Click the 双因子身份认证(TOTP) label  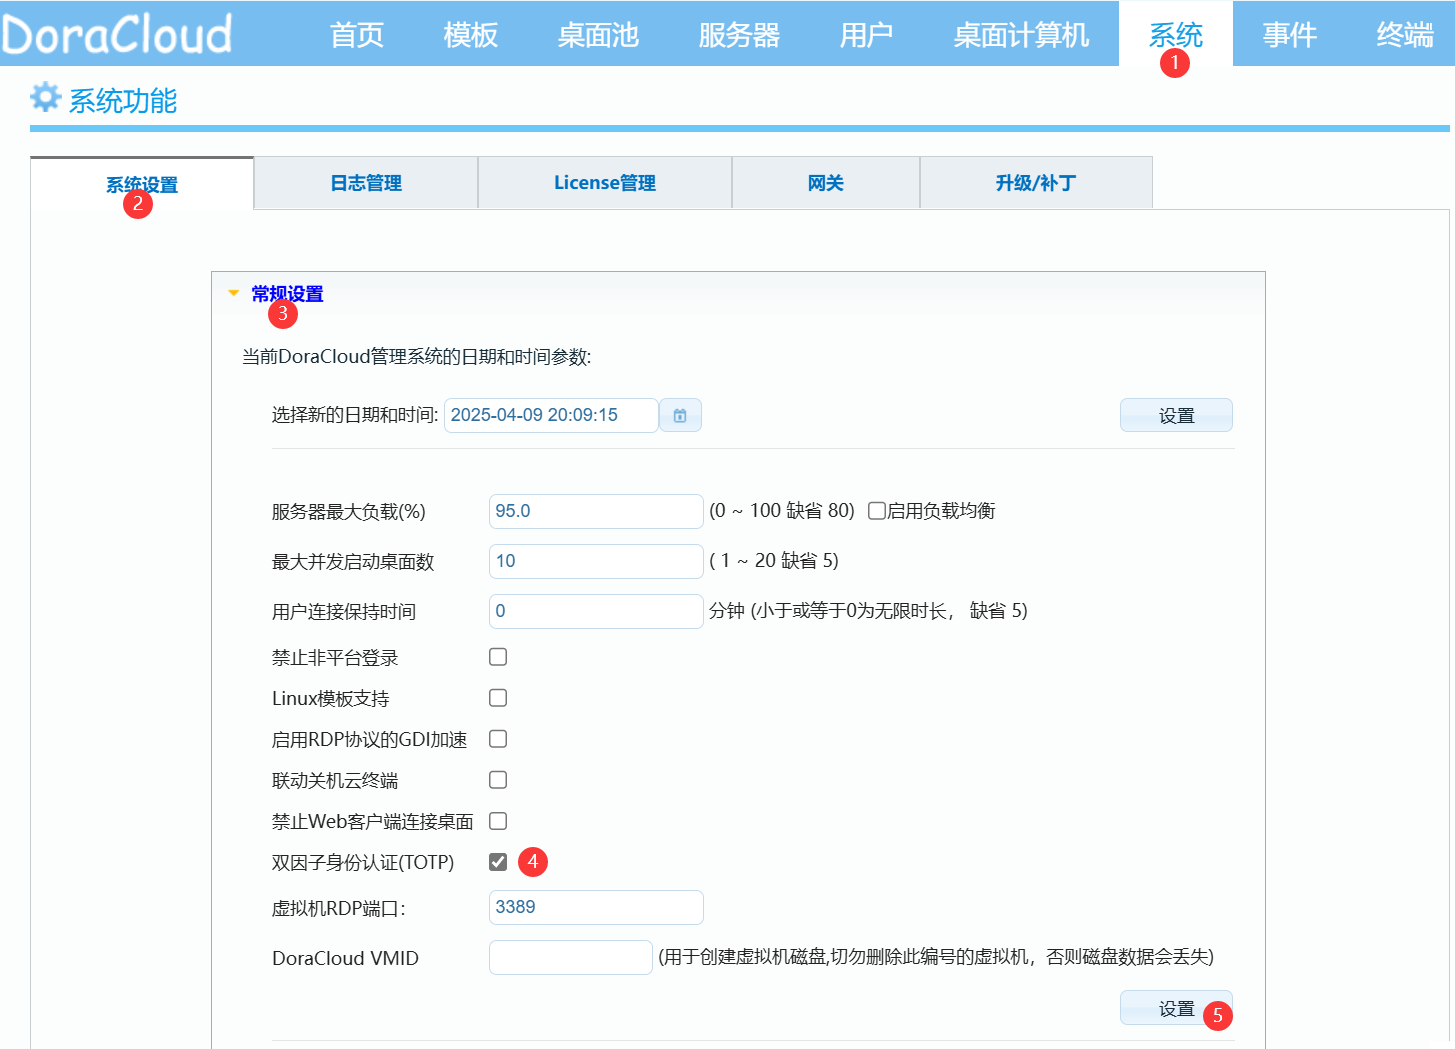point(363,862)
